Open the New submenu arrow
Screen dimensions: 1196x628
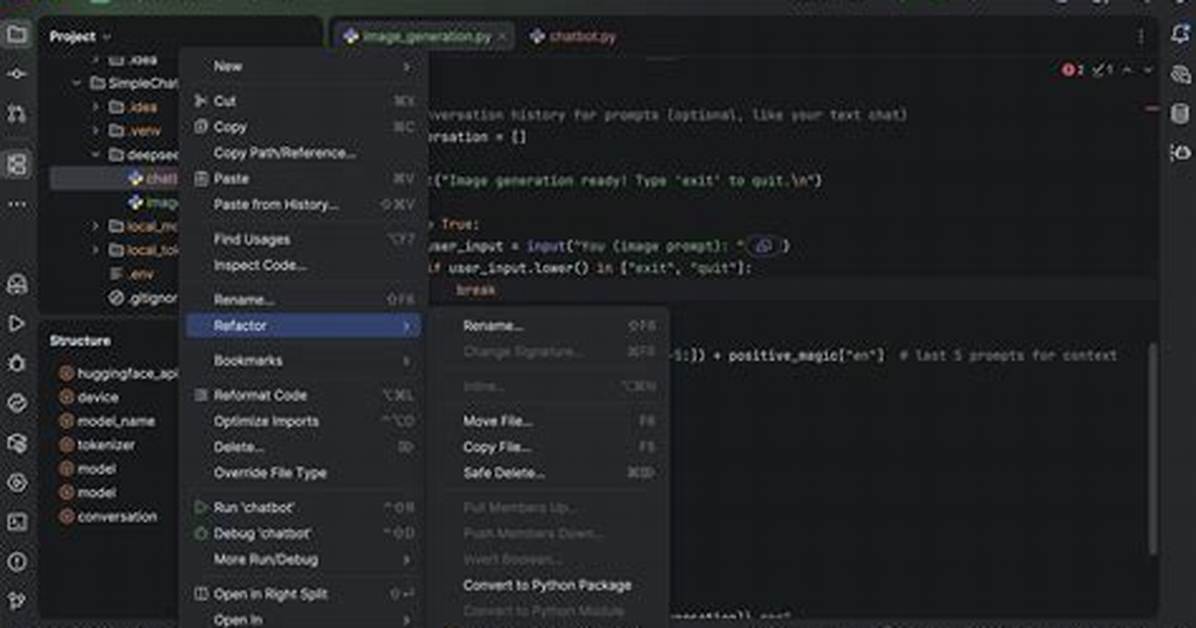coord(407,67)
